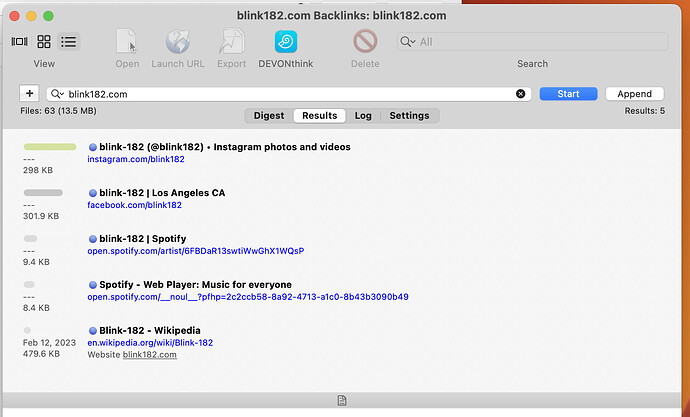Click the Open document toolbar icon
This screenshot has height=417, width=690.
pyautogui.click(x=127, y=41)
